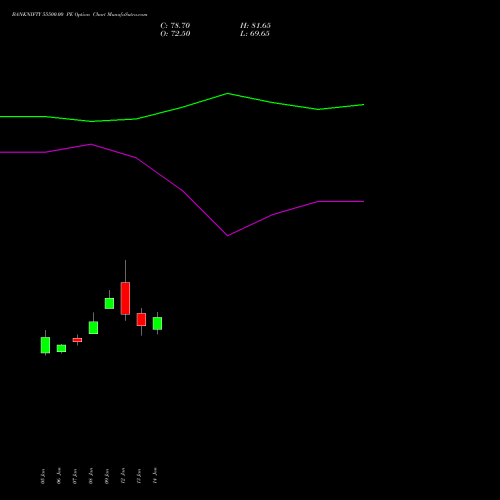Click the low value L: 69.65
This screenshot has width=500, height=500.
click(255, 34)
